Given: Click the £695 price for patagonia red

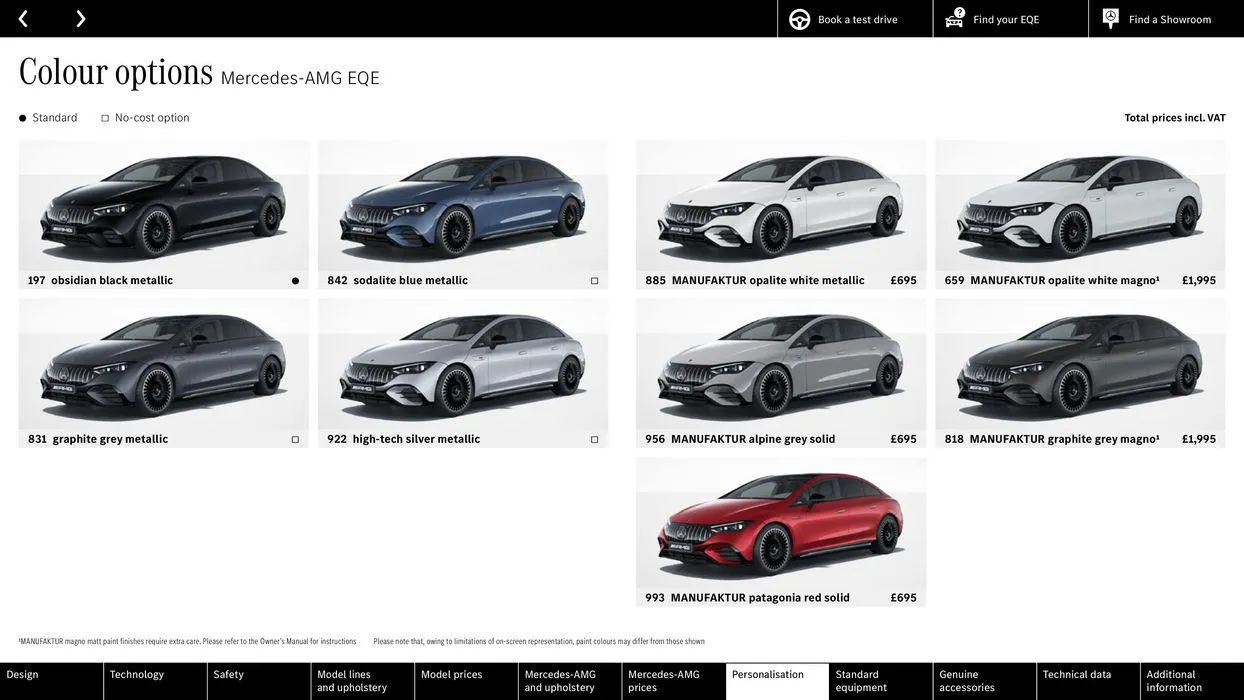Looking at the screenshot, I should 904,599.
